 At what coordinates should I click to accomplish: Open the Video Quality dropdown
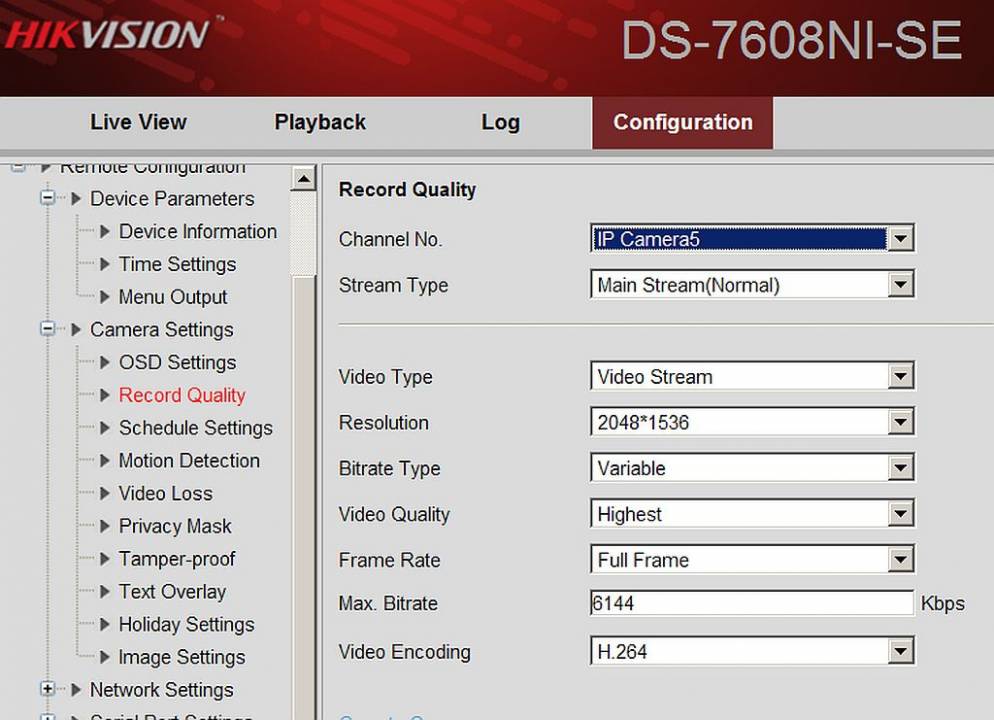(x=752, y=513)
